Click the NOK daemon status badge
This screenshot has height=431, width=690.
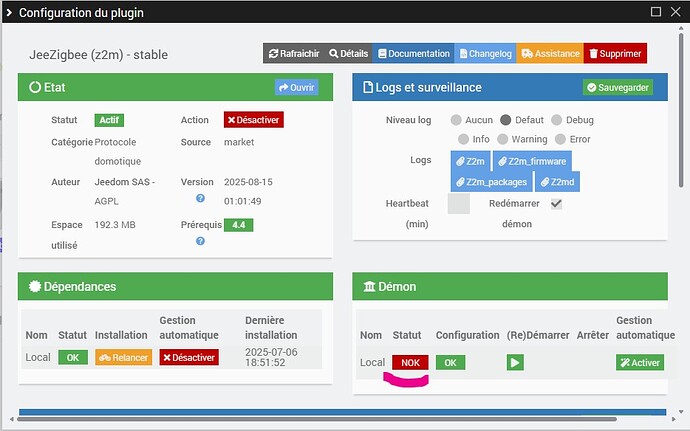coord(410,363)
